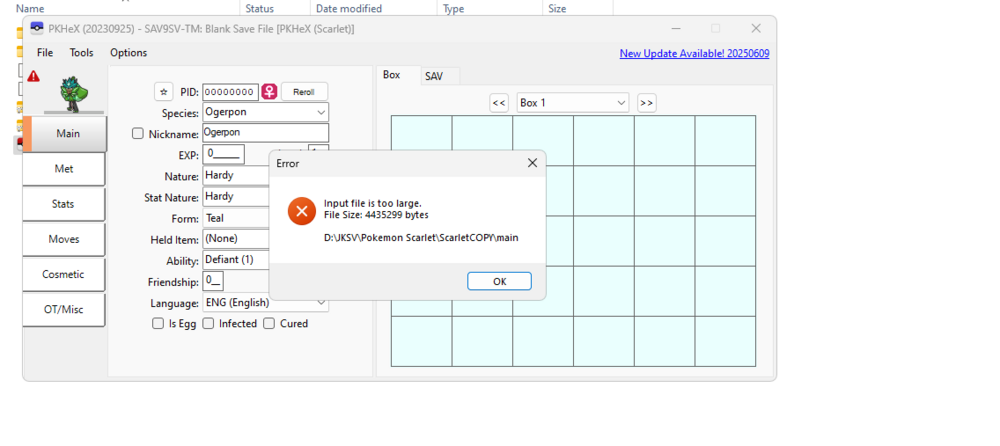
Task: Switch to the SAV tab
Action: [434, 76]
